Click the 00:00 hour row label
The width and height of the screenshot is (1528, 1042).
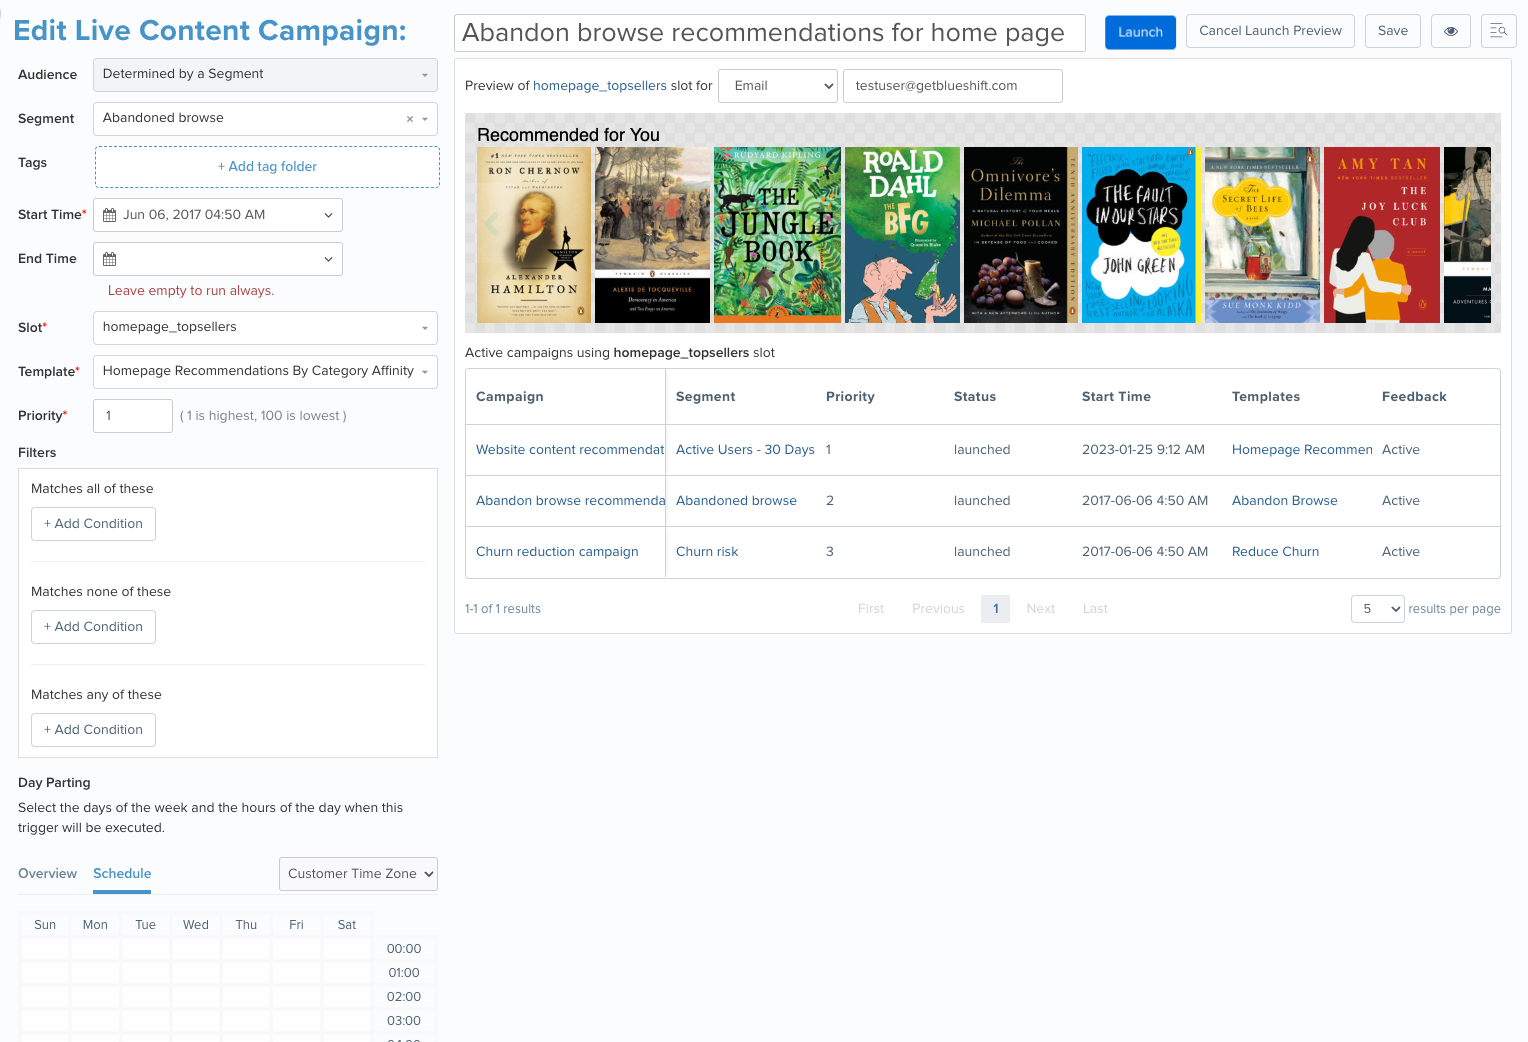(x=404, y=949)
